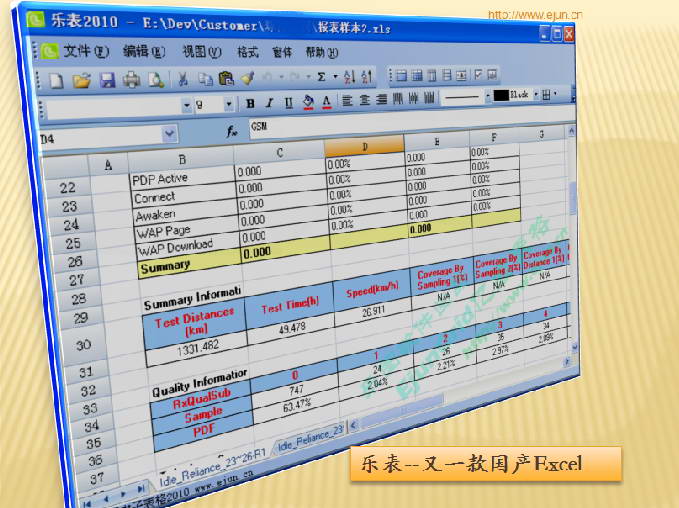
Task: Undo the last action
Action: click(x=267, y=78)
